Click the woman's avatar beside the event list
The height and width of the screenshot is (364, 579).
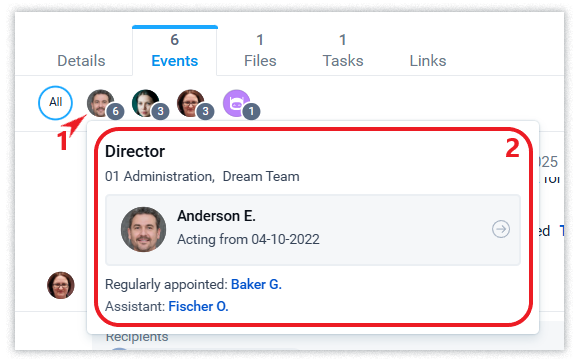[x=61, y=285]
